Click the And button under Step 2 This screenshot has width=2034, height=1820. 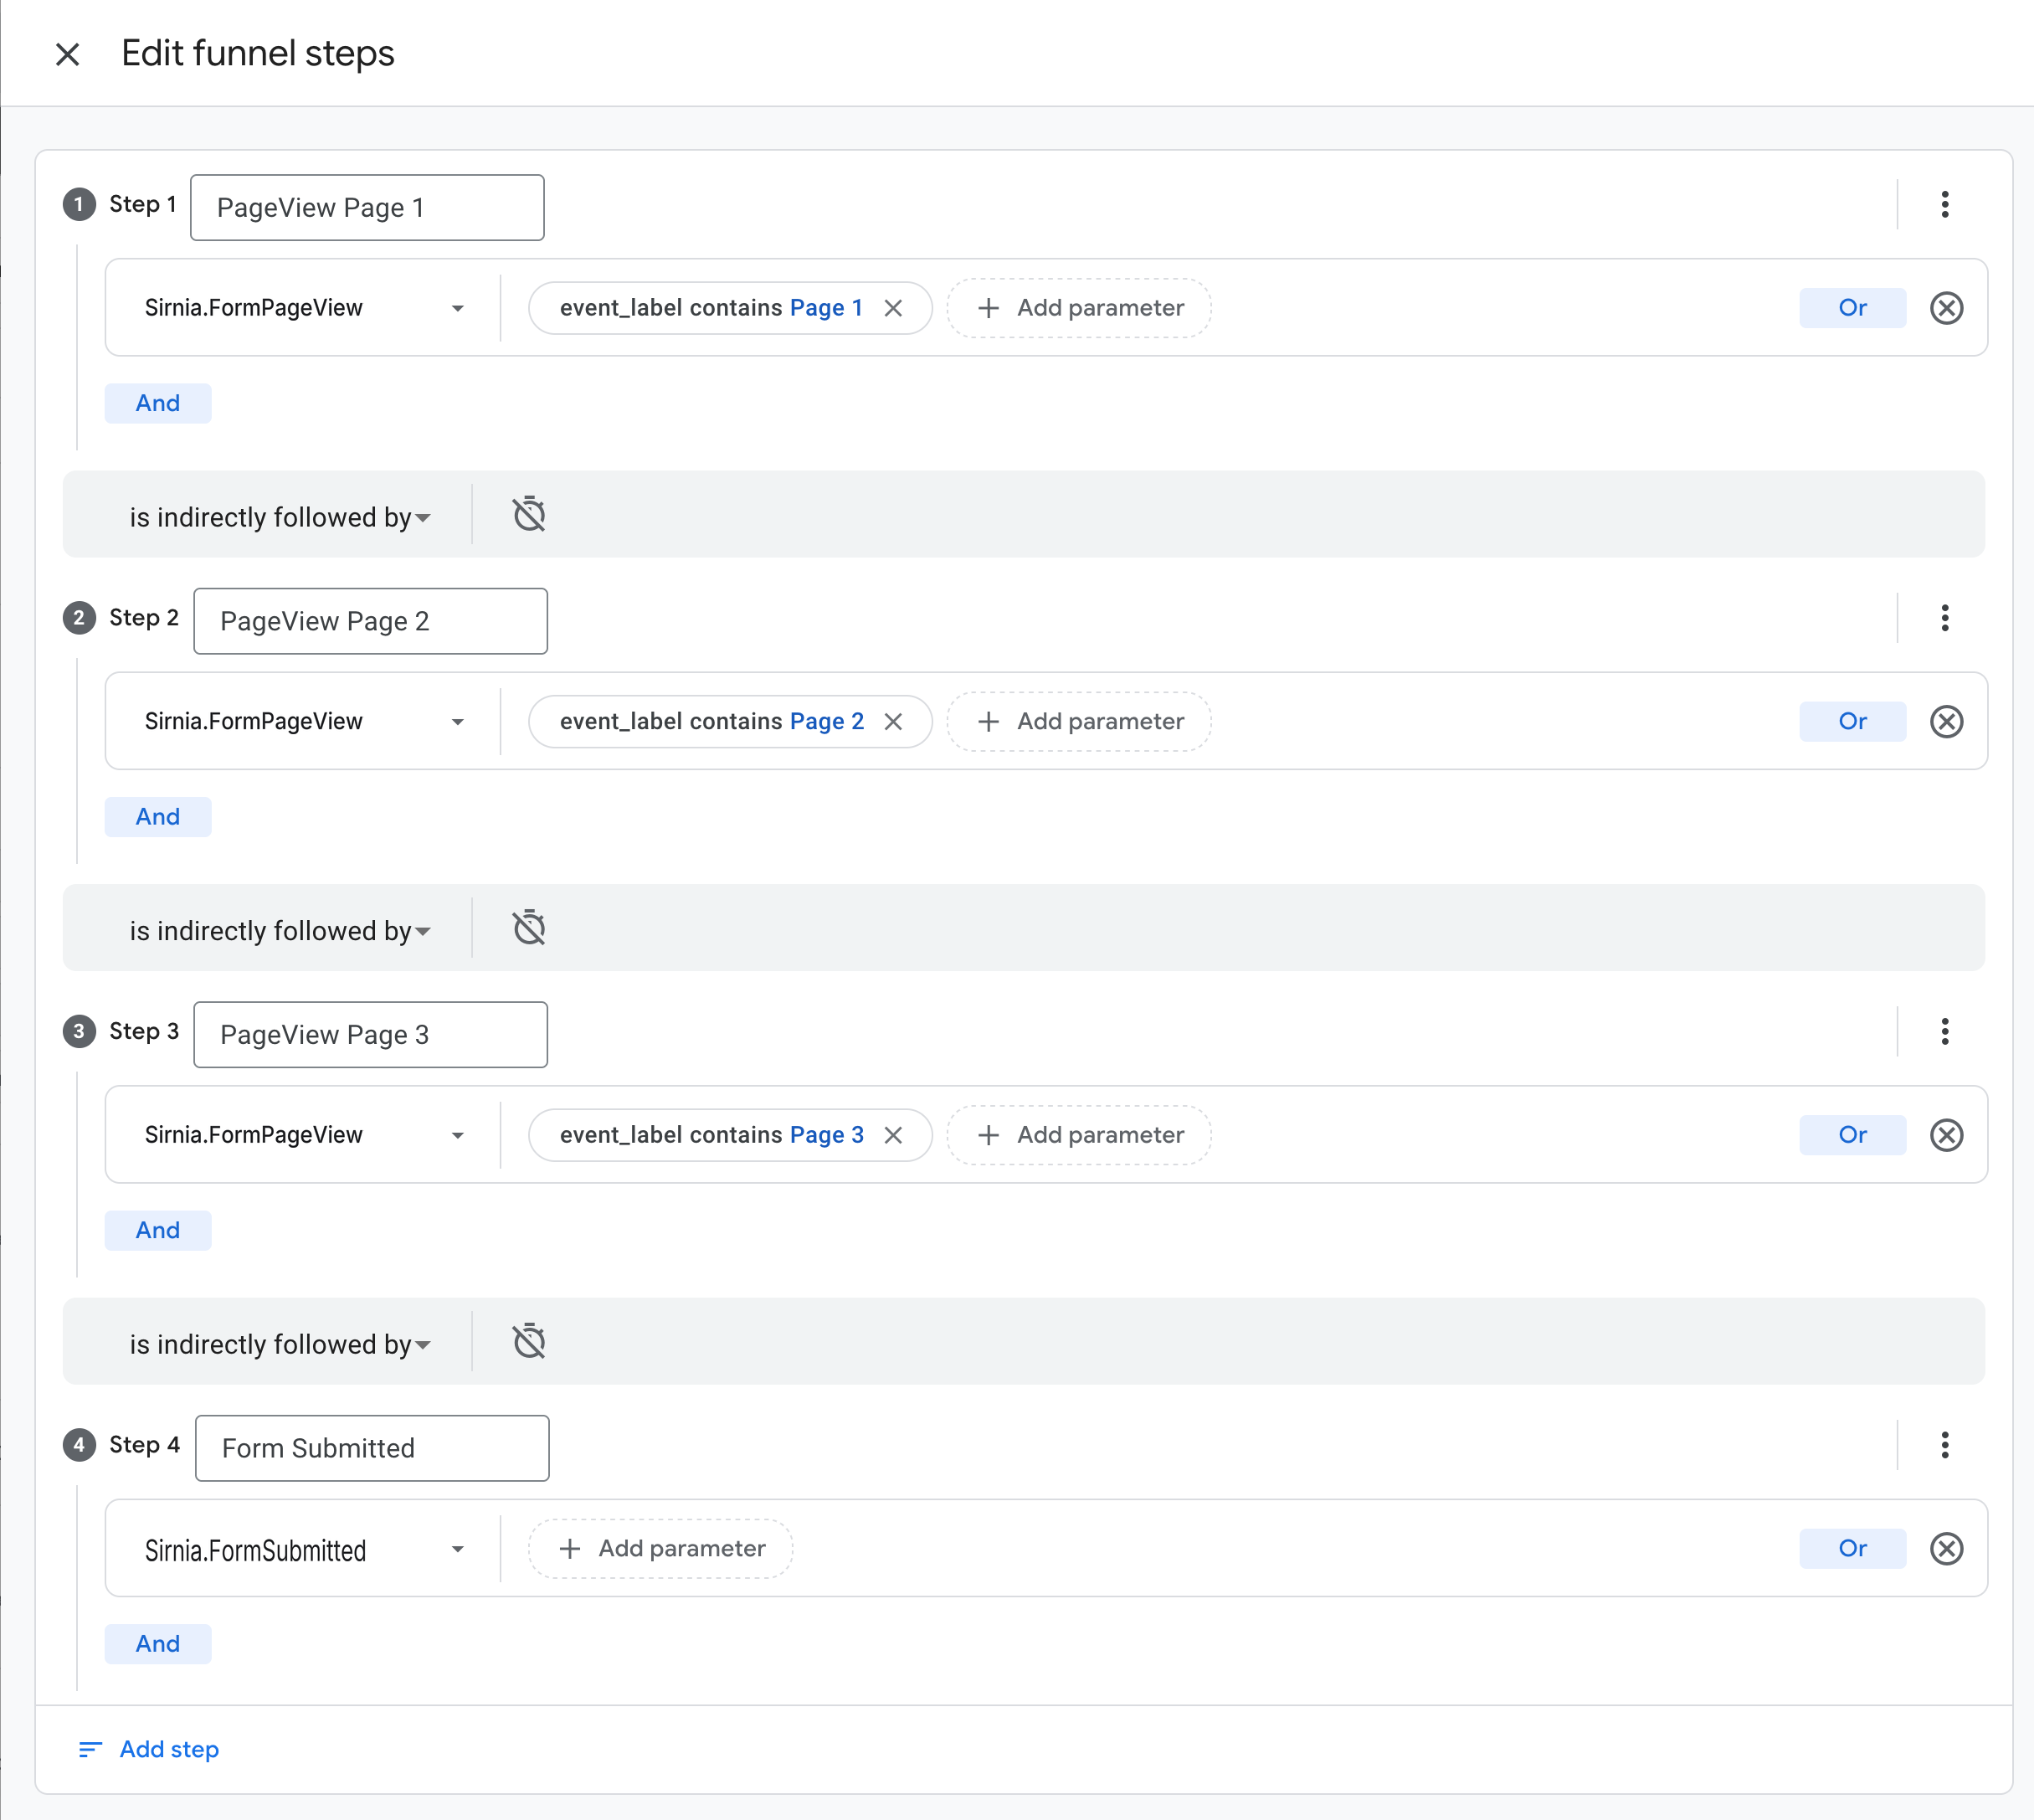[x=158, y=817]
